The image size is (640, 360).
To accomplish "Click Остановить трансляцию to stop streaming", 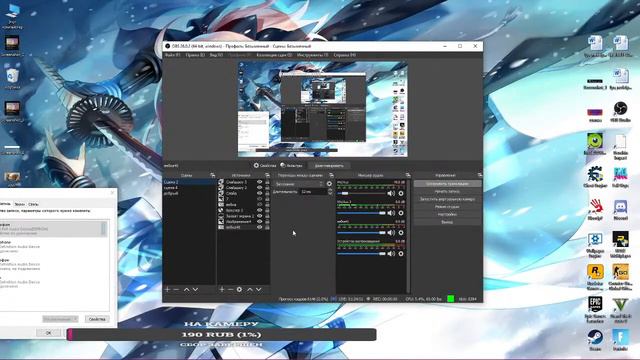I will 447,184.
